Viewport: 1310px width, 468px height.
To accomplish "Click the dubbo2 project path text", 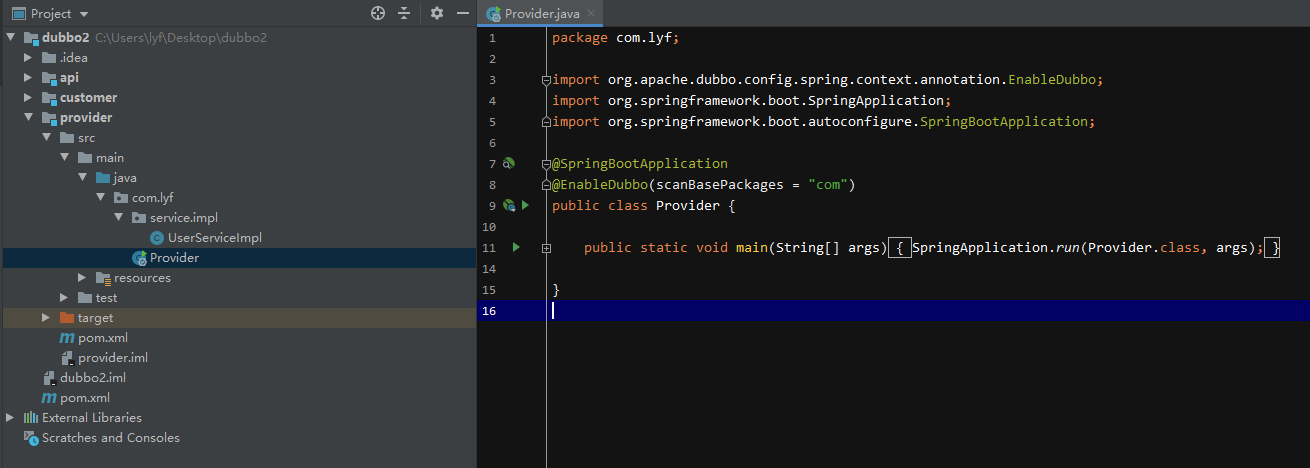I will [x=181, y=38].
